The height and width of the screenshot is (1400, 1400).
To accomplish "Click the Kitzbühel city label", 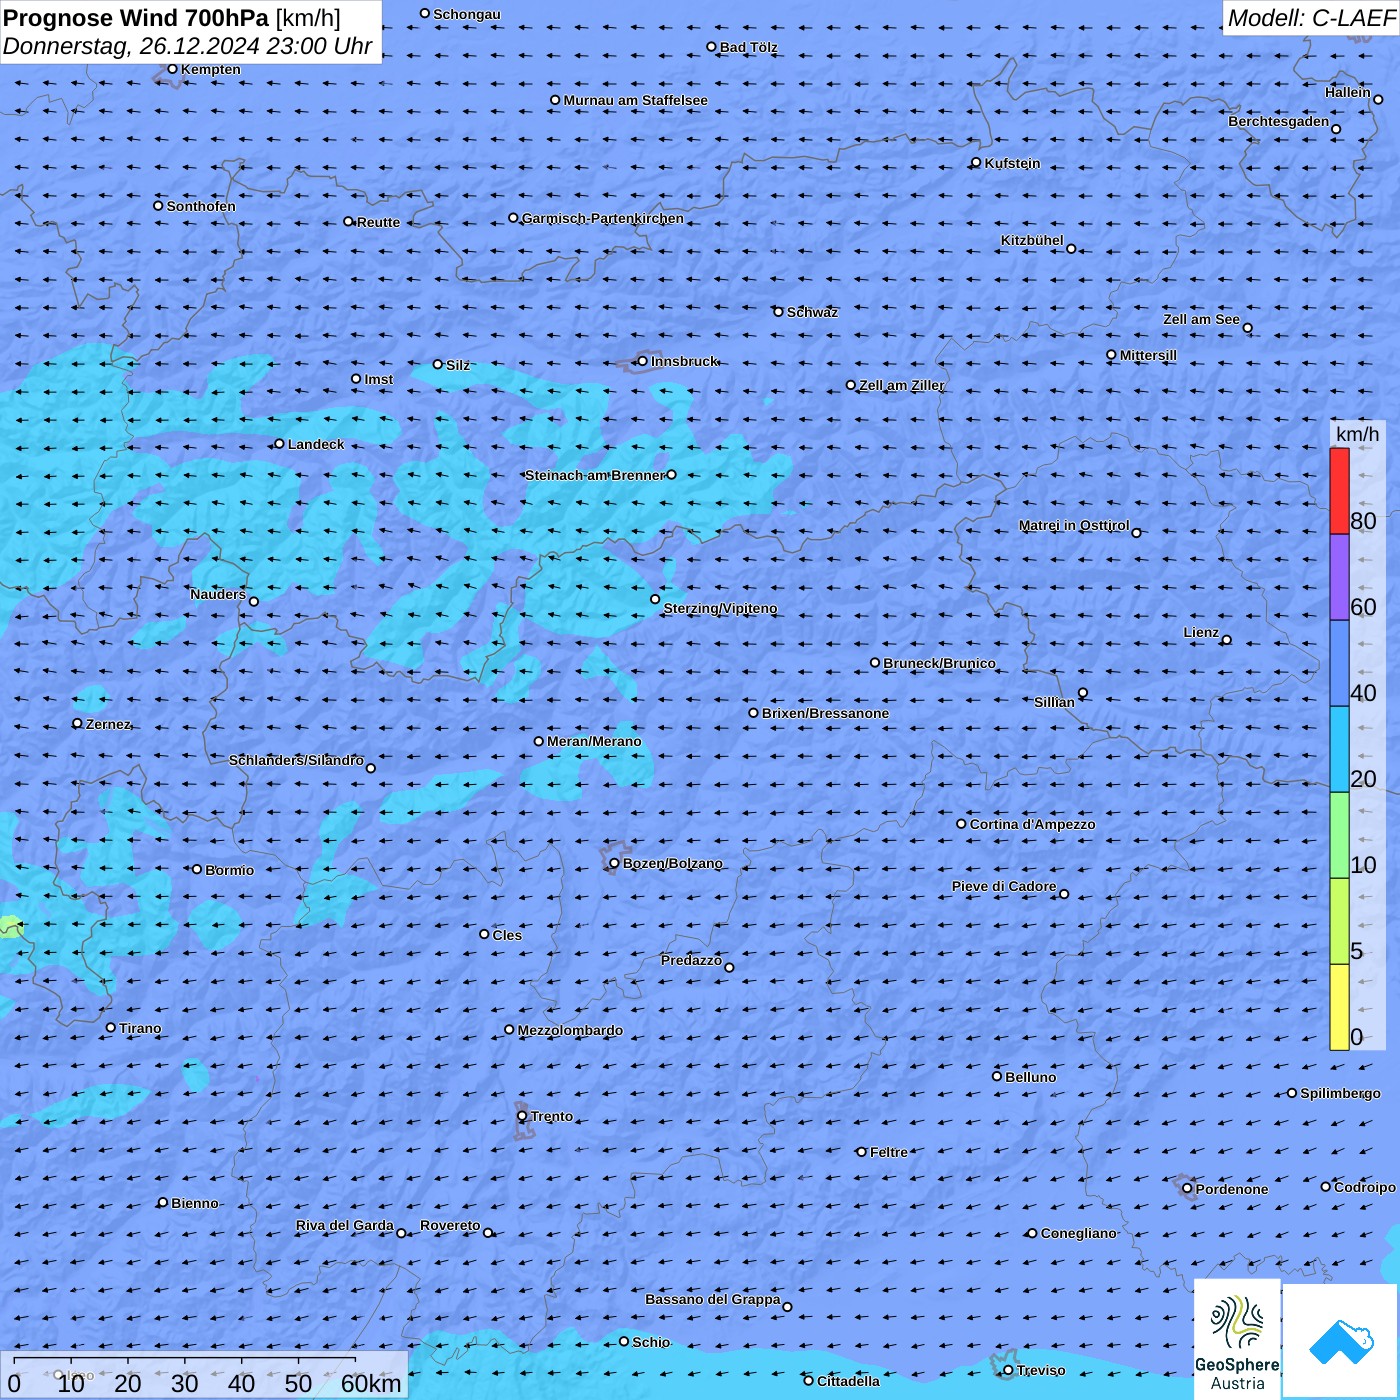I will [x=1032, y=240].
